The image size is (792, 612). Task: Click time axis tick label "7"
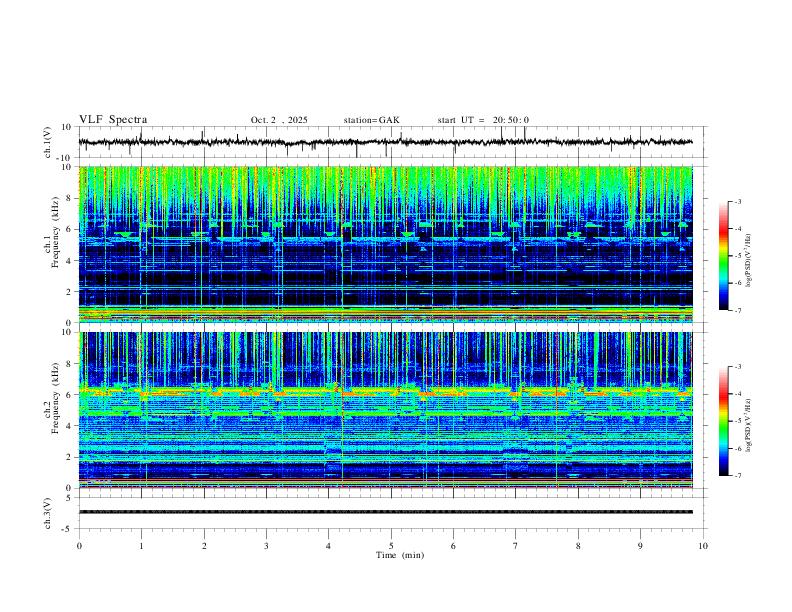[x=516, y=546]
